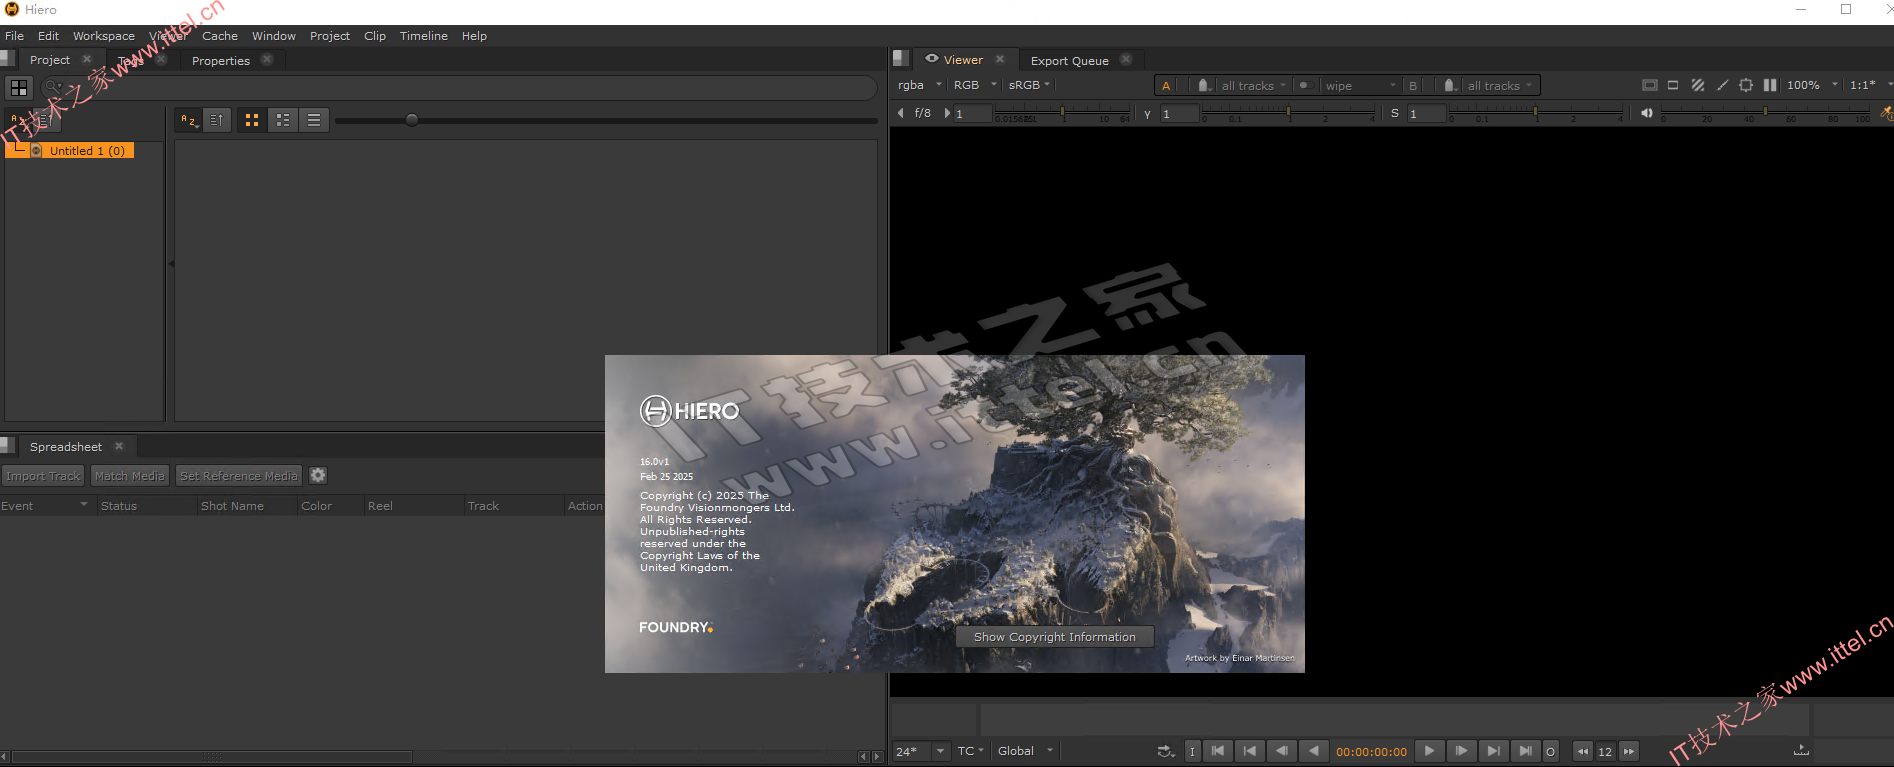Close the Project tab
Screen dimensions: 1894x767
[x=87, y=60]
